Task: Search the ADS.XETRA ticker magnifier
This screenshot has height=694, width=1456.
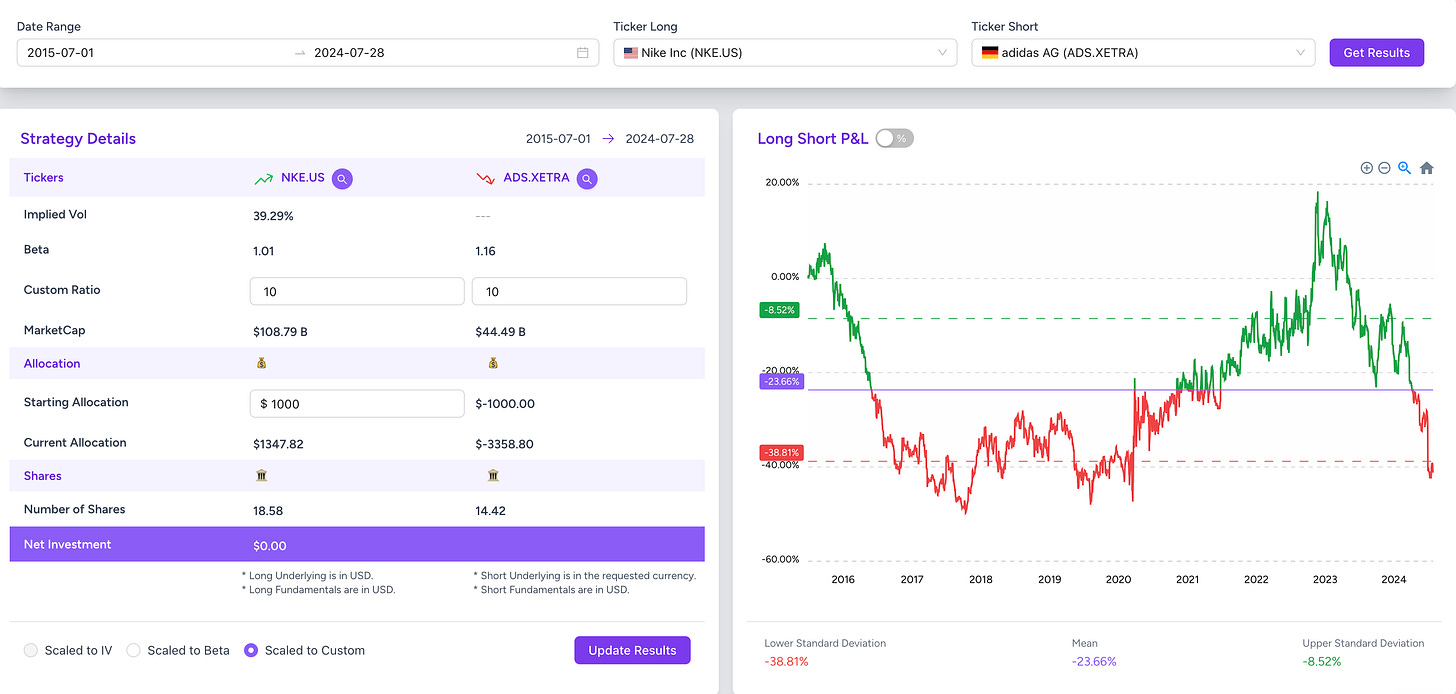Action: pyautogui.click(x=587, y=179)
